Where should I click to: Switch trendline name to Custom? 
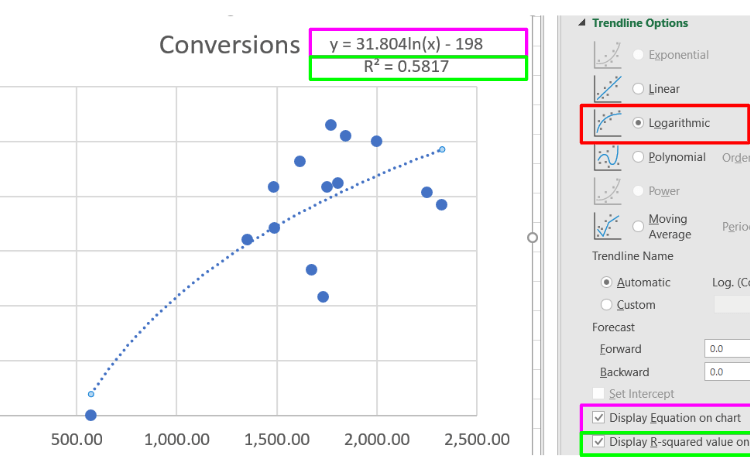tap(606, 305)
